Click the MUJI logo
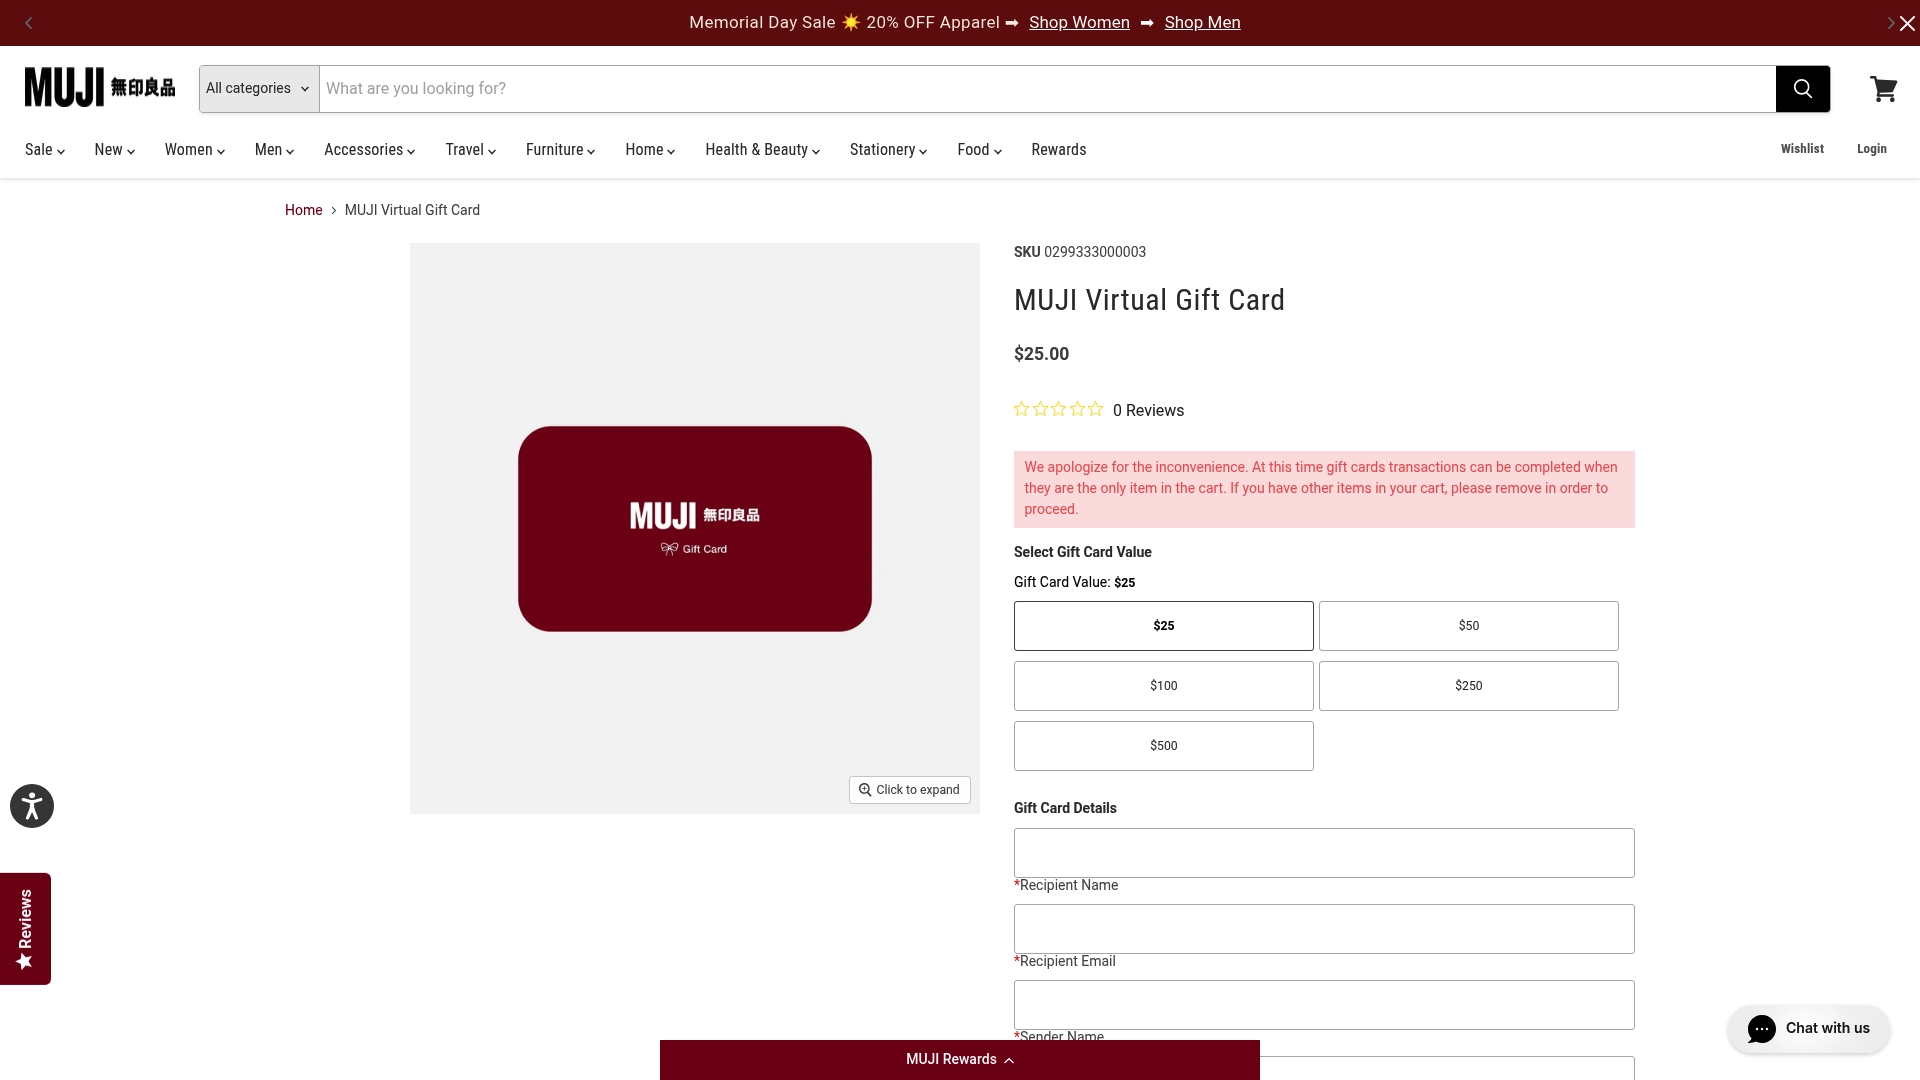This screenshot has height=1080, width=1920. pos(100,88)
